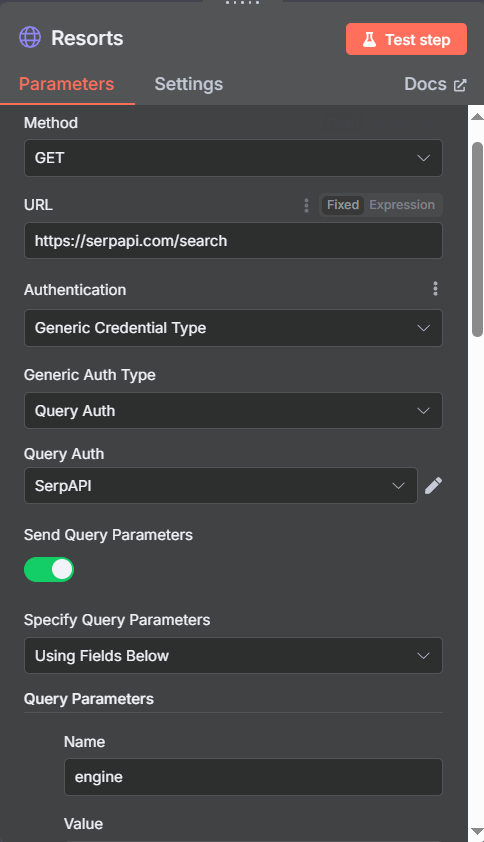Click the flask icon in Test step
Screen dimensions: 484x842
click(x=369, y=39)
